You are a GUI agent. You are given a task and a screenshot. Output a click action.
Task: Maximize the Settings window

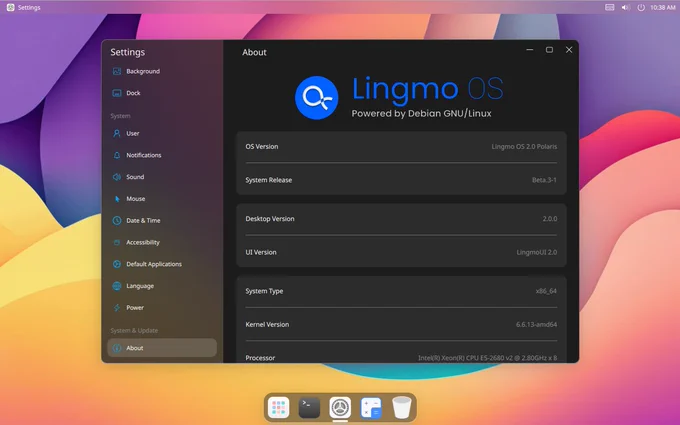pyautogui.click(x=549, y=50)
